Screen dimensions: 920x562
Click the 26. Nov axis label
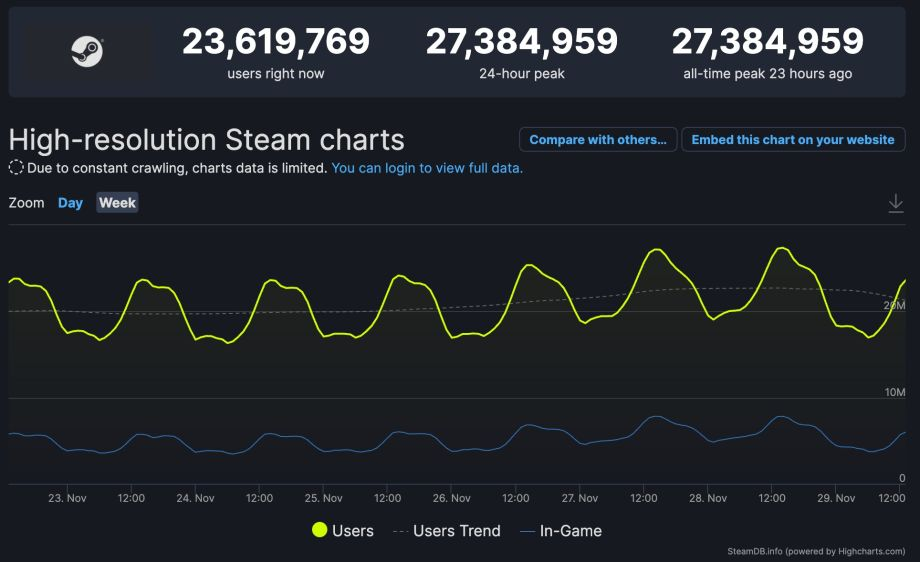[x=452, y=498]
